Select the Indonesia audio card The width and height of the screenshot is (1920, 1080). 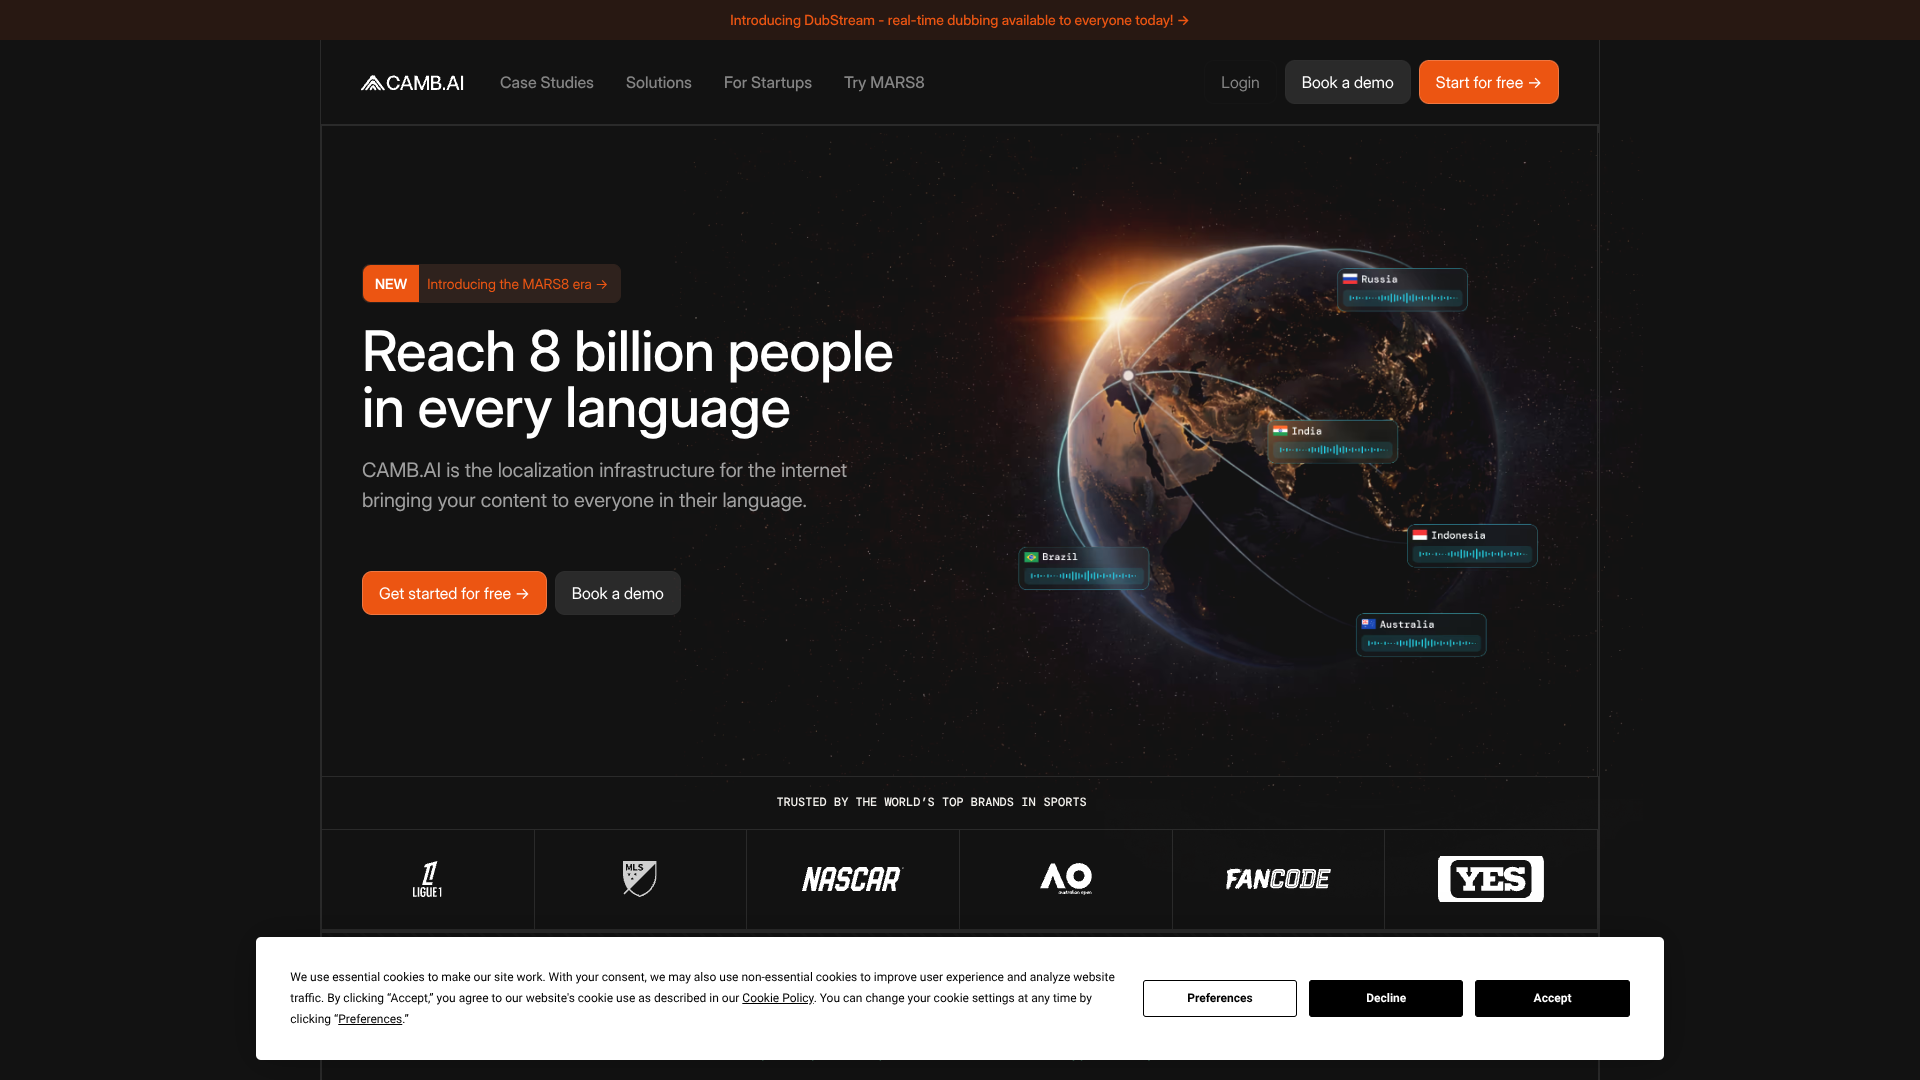tap(1472, 545)
